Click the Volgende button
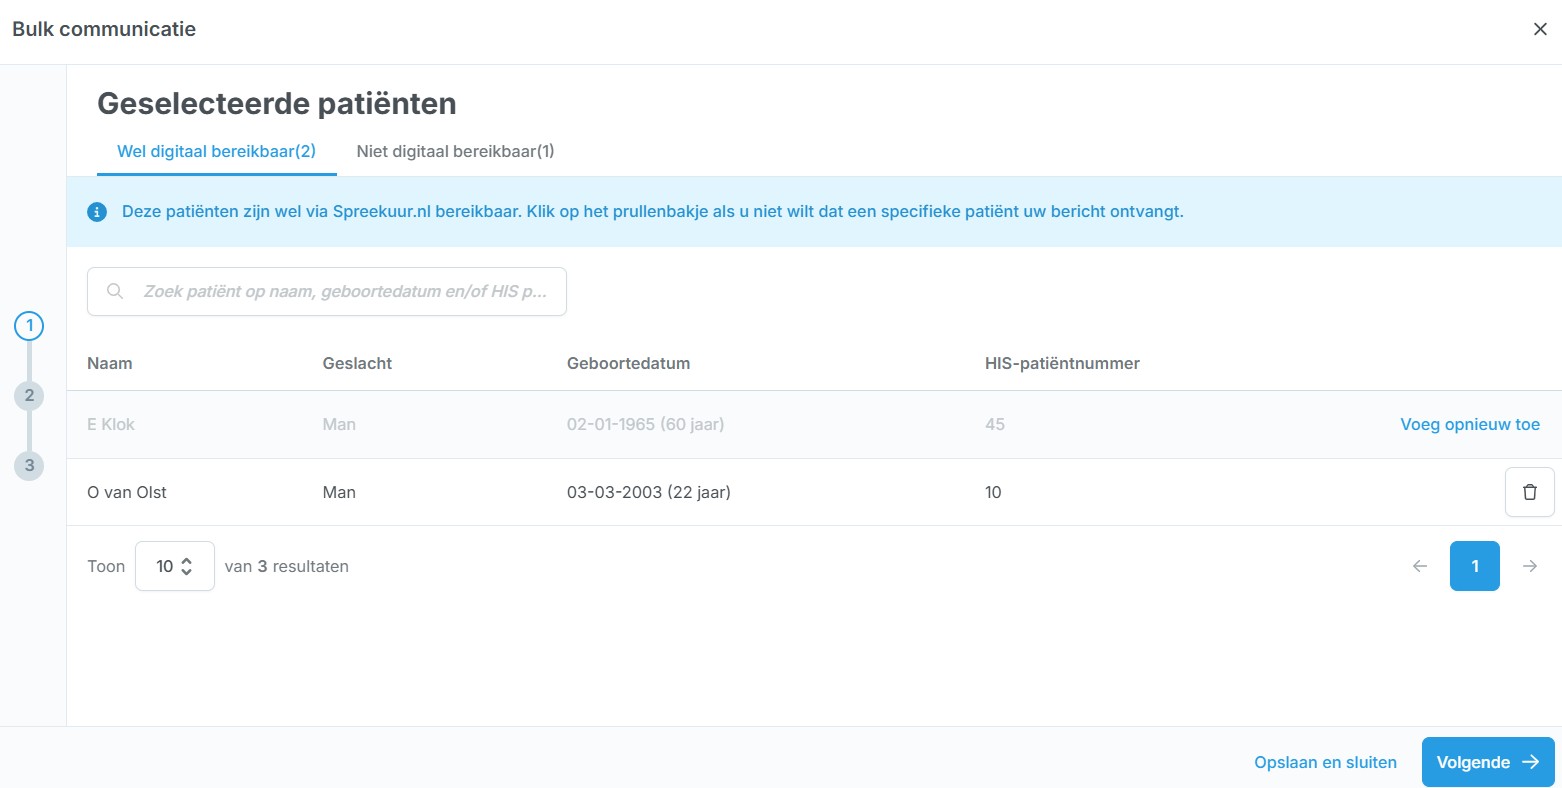The height and width of the screenshot is (788, 1562). coord(1488,762)
